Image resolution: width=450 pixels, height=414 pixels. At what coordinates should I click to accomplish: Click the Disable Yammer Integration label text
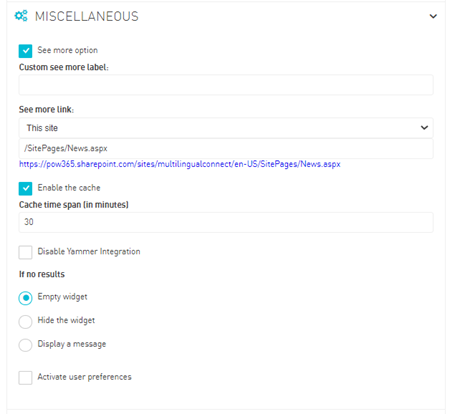(x=89, y=252)
